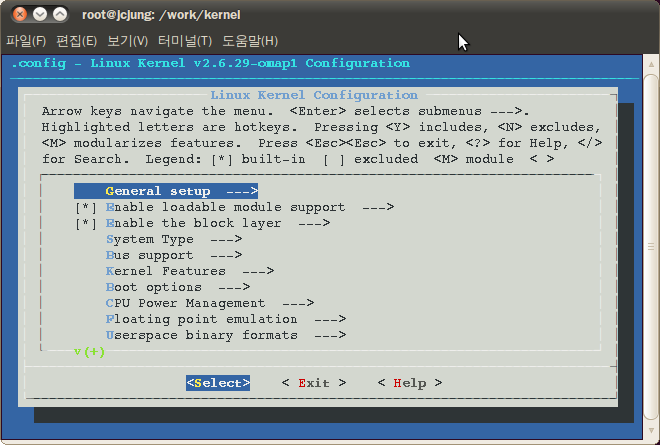The image size is (660, 445).
Task: Click window title root@jcjung: /work/kernel
Action: pos(161,15)
